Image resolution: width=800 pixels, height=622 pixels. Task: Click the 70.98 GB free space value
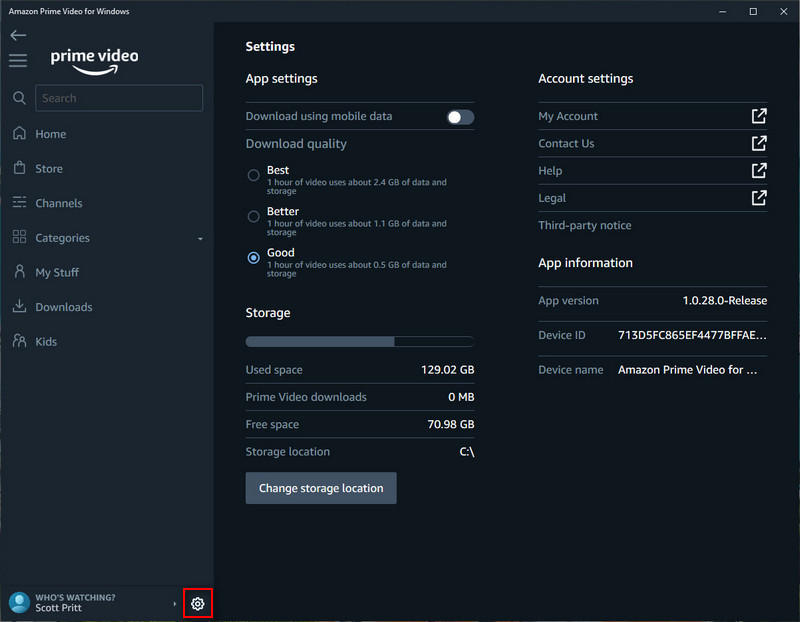tap(451, 424)
